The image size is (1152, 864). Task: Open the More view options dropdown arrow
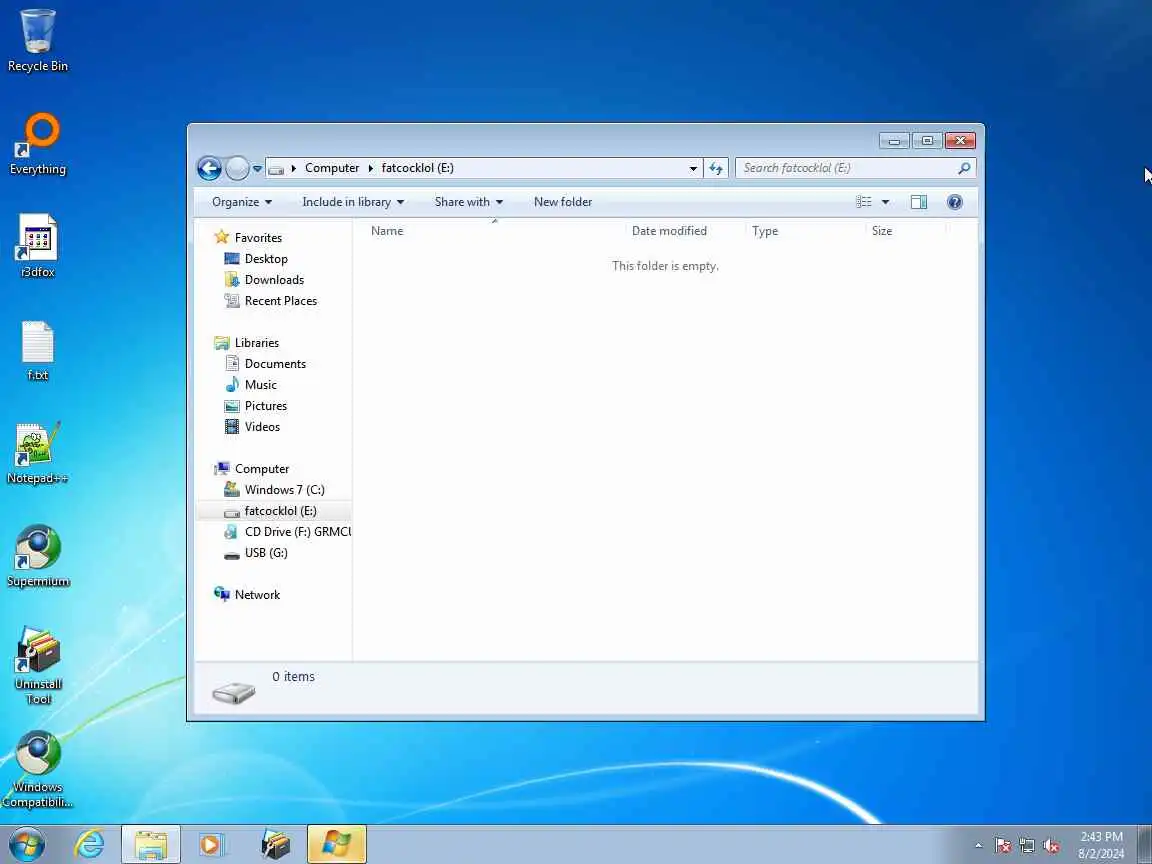pyautogui.click(x=885, y=202)
